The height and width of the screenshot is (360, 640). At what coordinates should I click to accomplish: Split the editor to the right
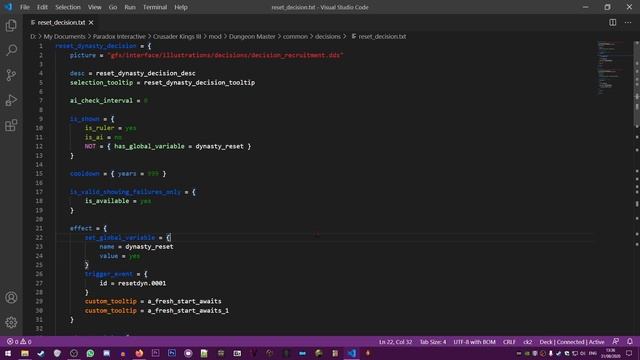[613, 22]
